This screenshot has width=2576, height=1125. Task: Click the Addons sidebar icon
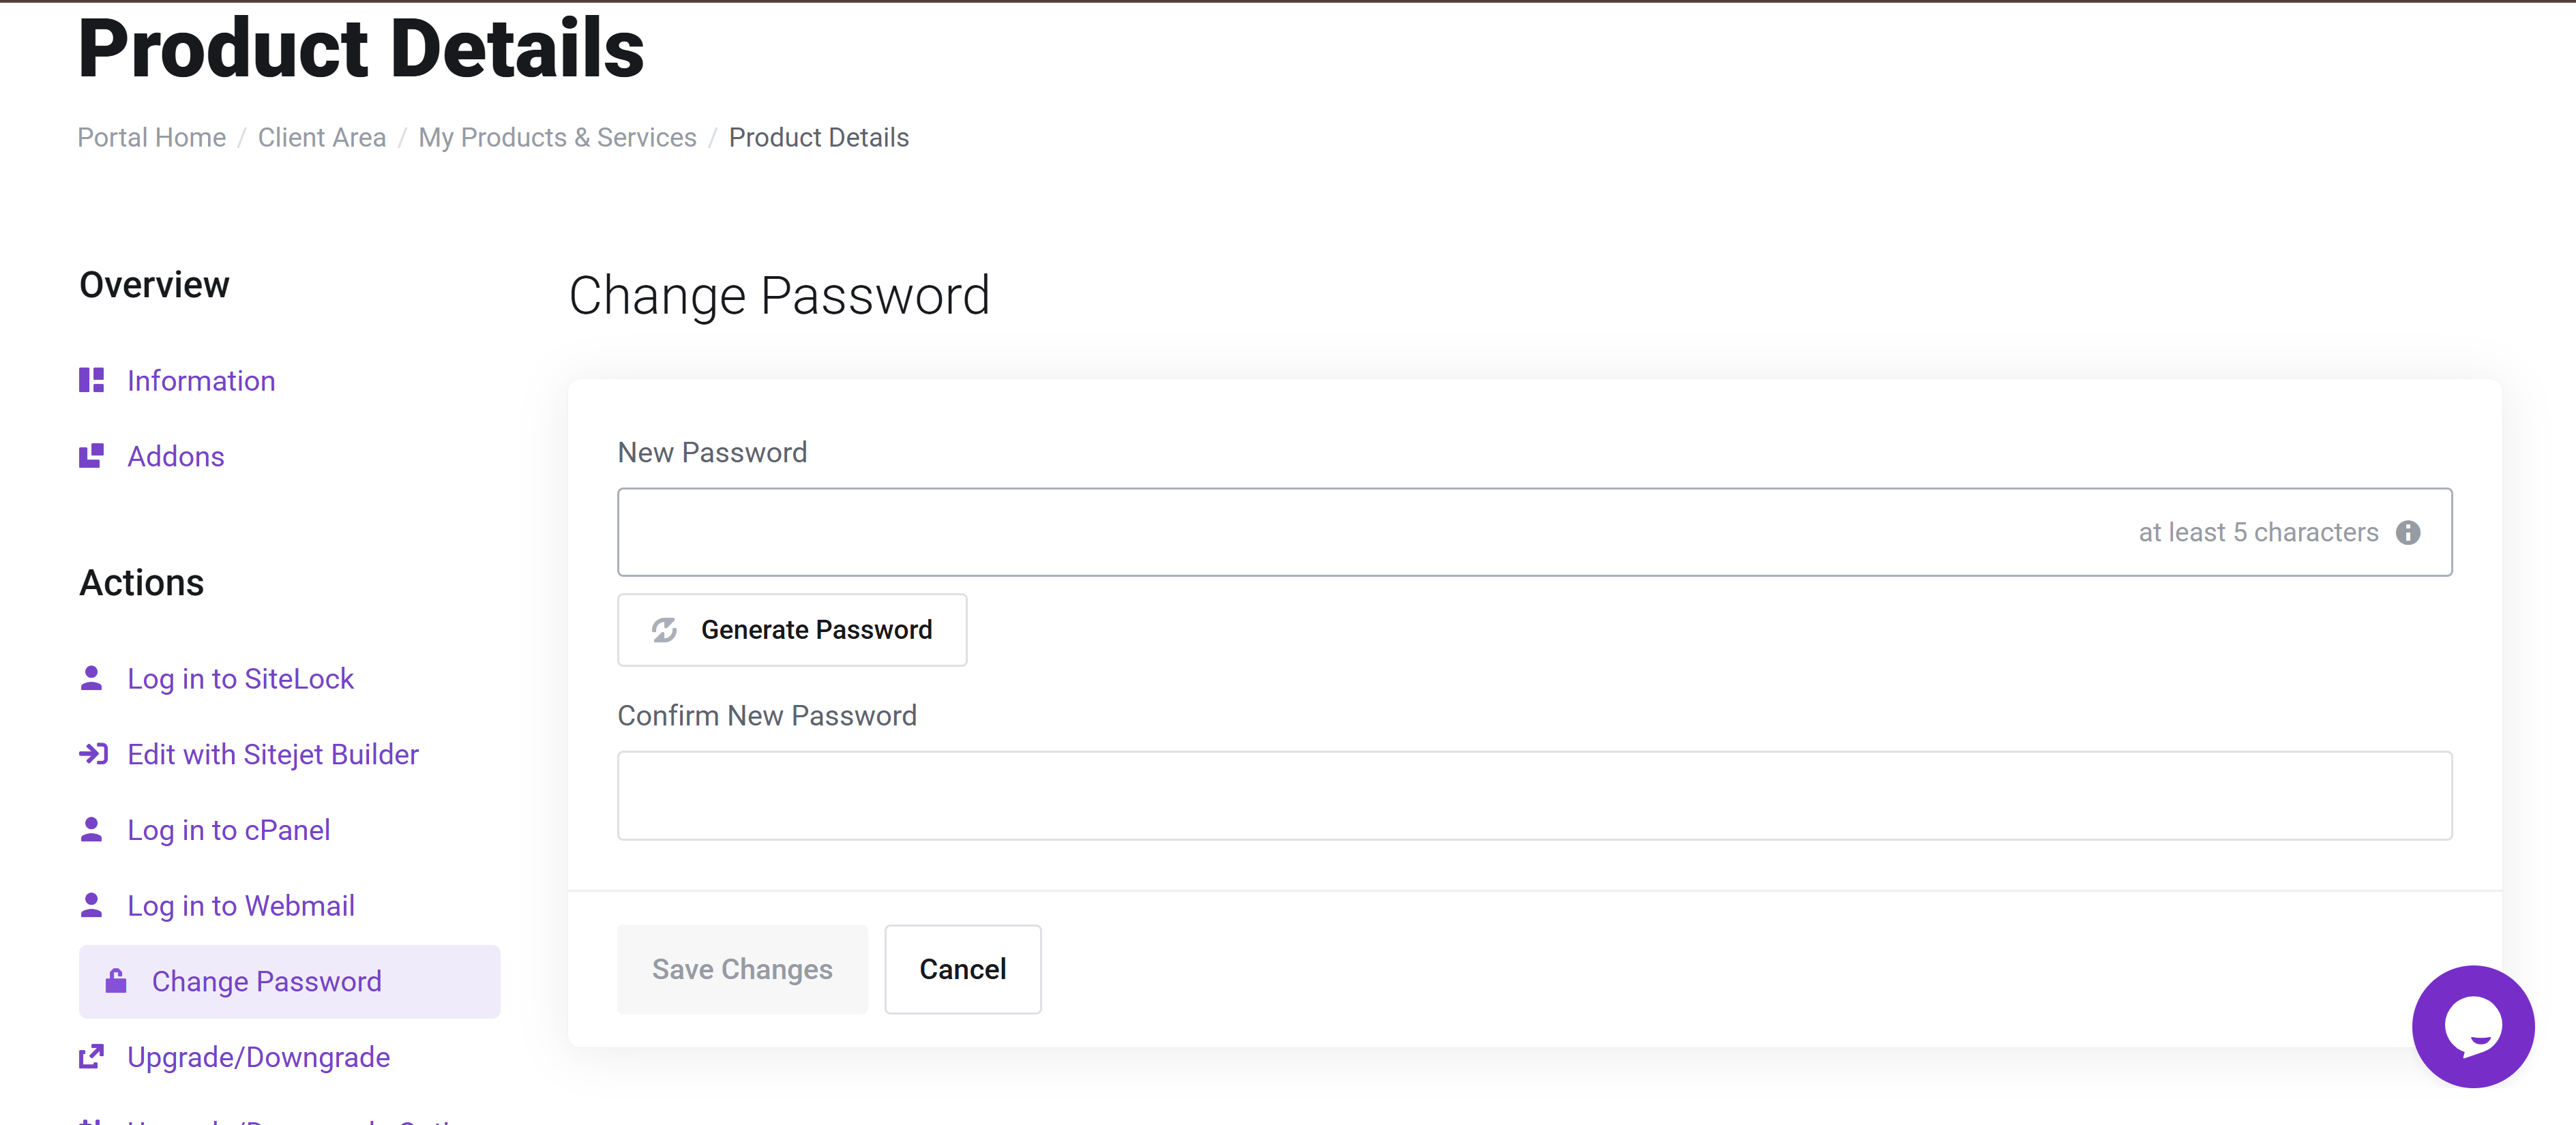[x=91, y=456]
